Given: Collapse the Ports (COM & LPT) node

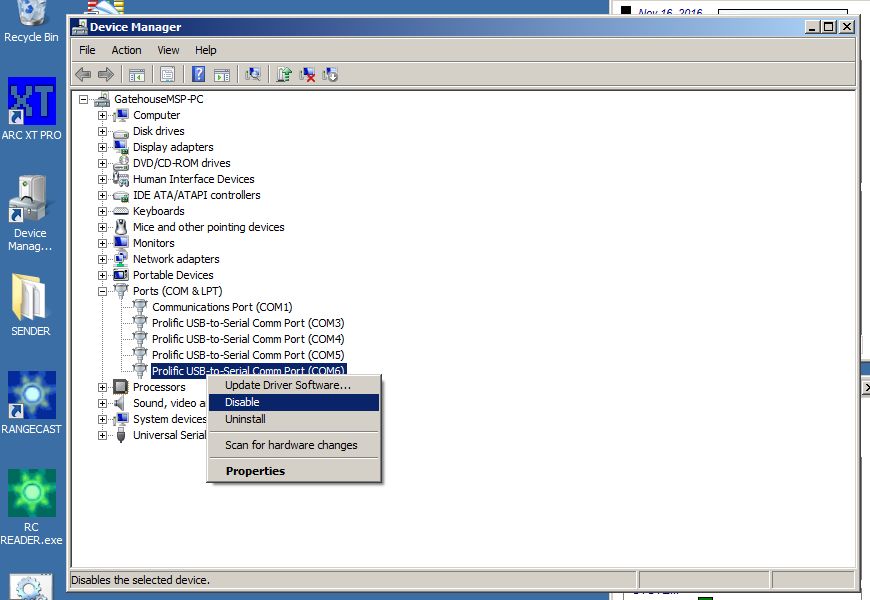Looking at the screenshot, I should coord(102,291).
